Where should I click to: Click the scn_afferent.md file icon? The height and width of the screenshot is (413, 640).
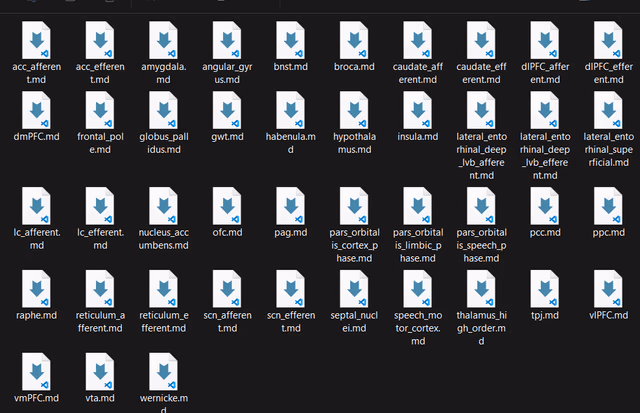pyautogui.click(x=227, y=289)
